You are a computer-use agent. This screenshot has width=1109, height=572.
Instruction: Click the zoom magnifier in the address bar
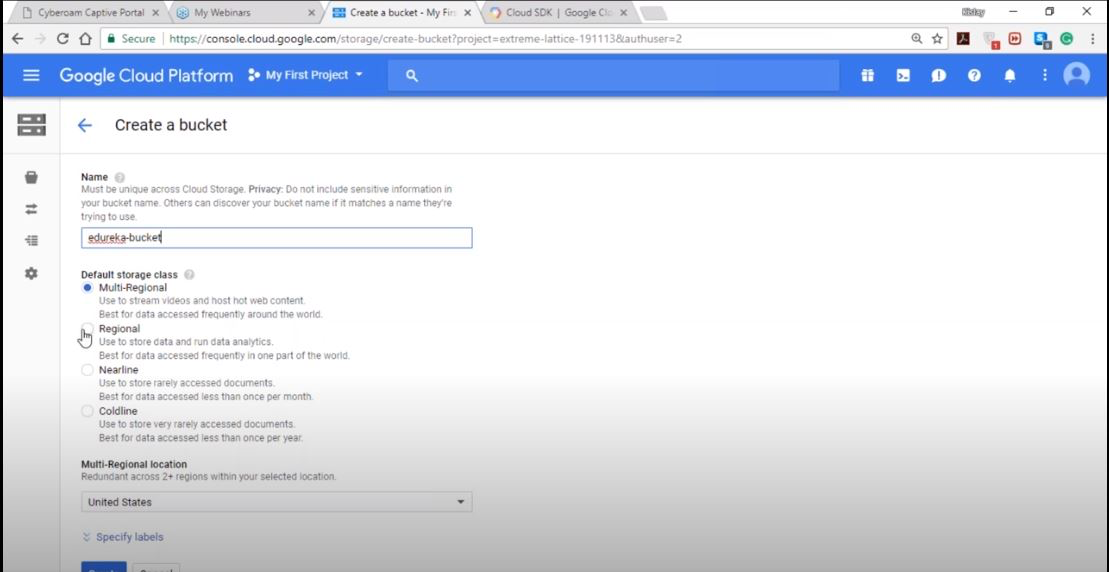coord(917,39)
